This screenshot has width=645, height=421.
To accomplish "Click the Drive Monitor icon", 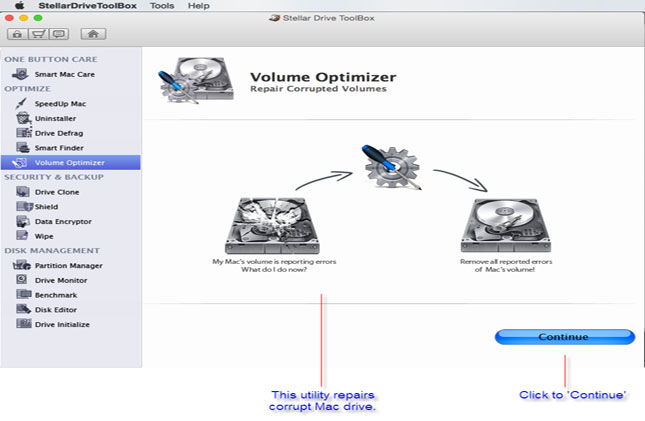I will [x=21, y=279].
